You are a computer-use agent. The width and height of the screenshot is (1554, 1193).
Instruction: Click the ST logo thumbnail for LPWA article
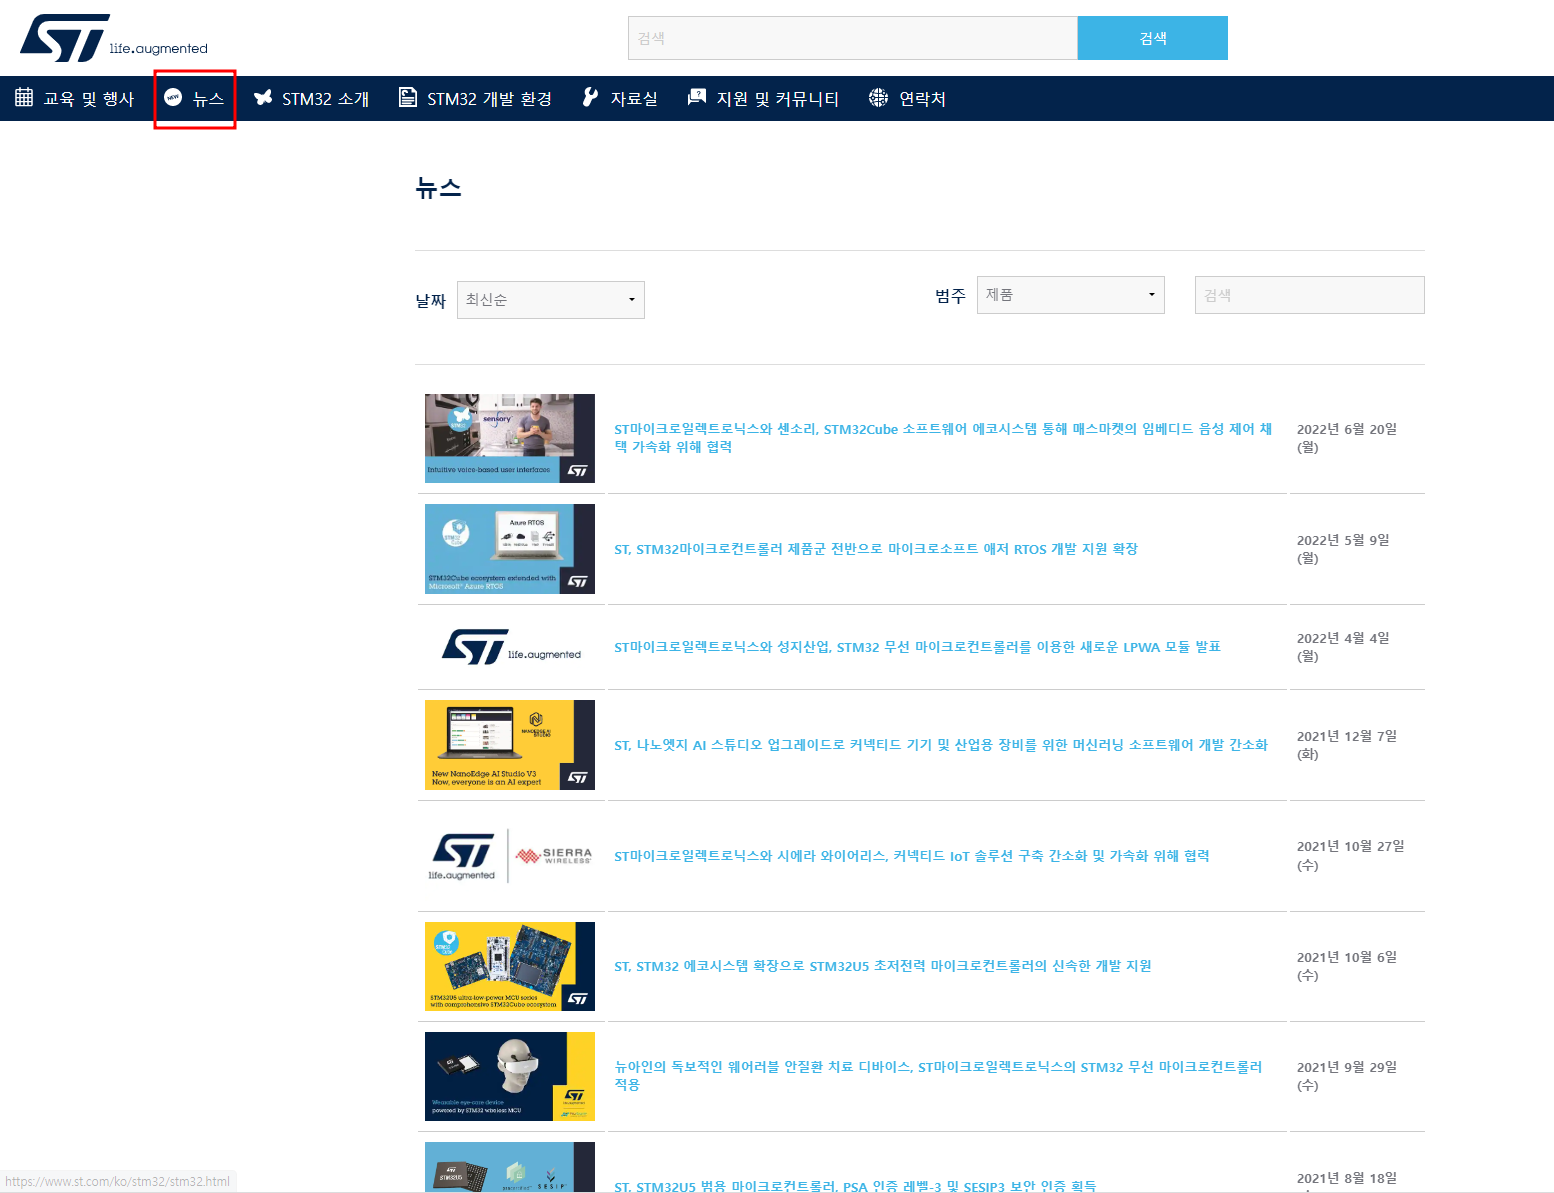click(510, 647)
